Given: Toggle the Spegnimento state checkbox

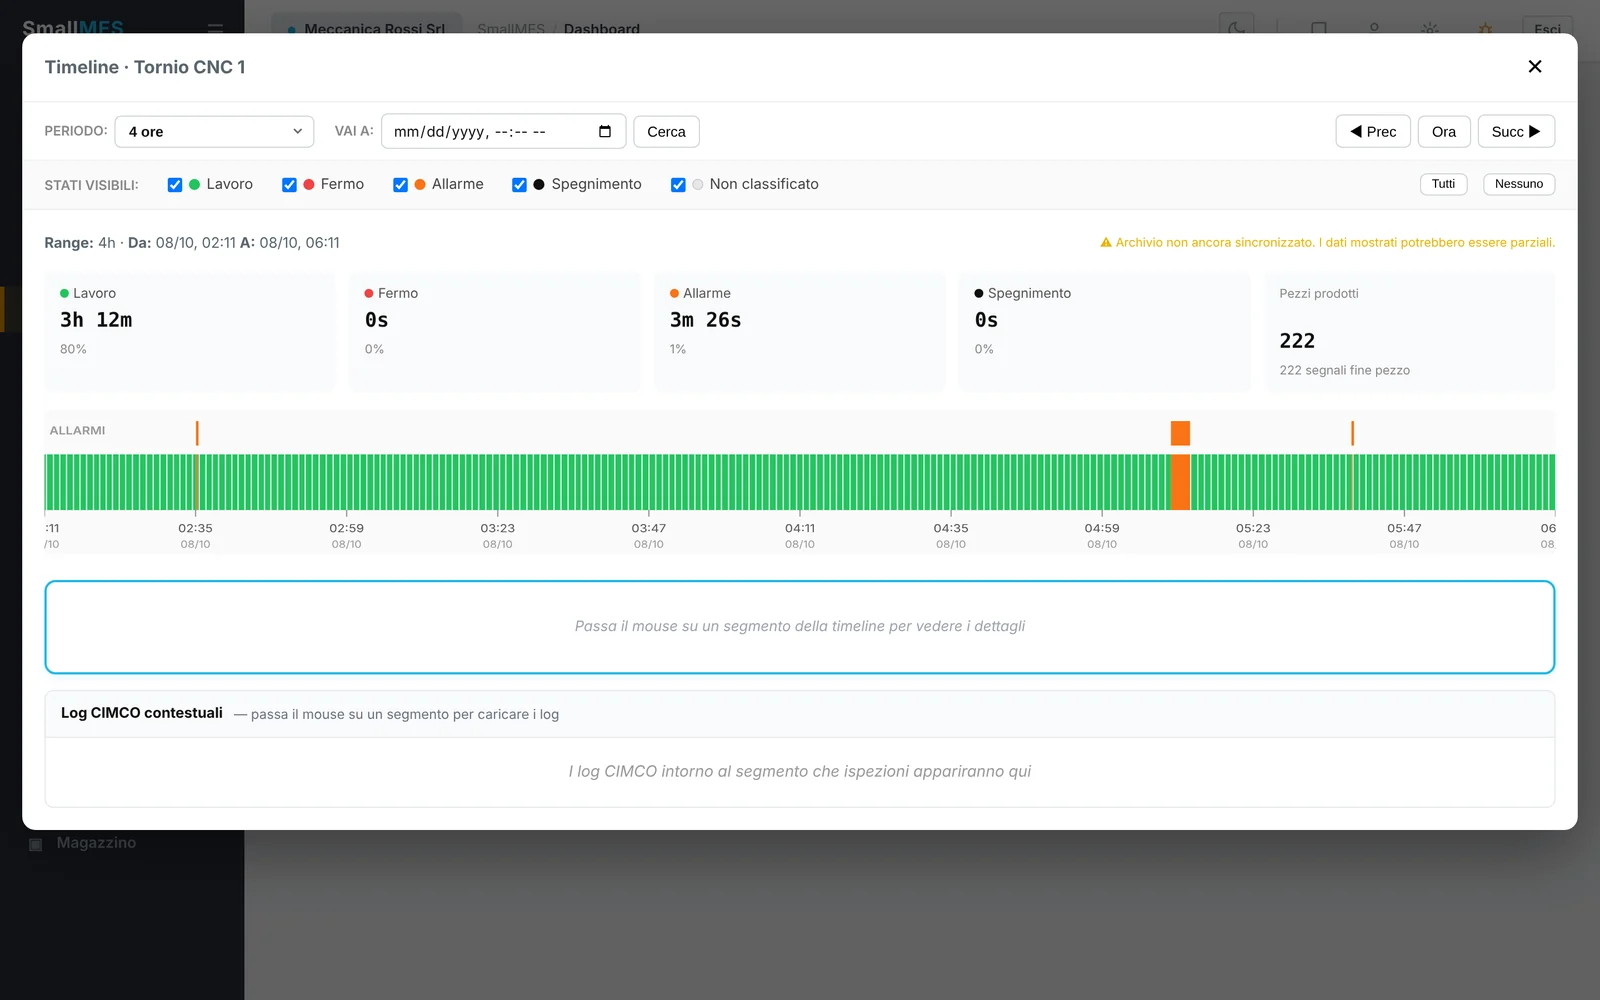Looking at the screenshot, I should click(x=519, y=185).
